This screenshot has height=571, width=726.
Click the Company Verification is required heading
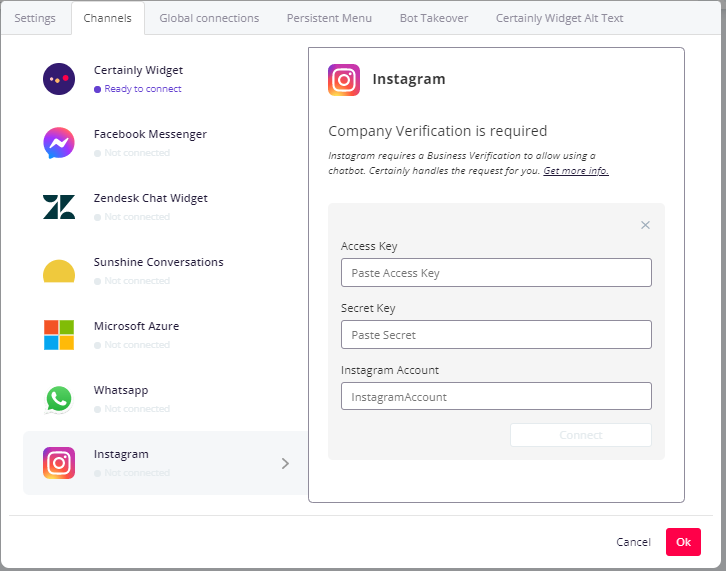click(438, 131)
